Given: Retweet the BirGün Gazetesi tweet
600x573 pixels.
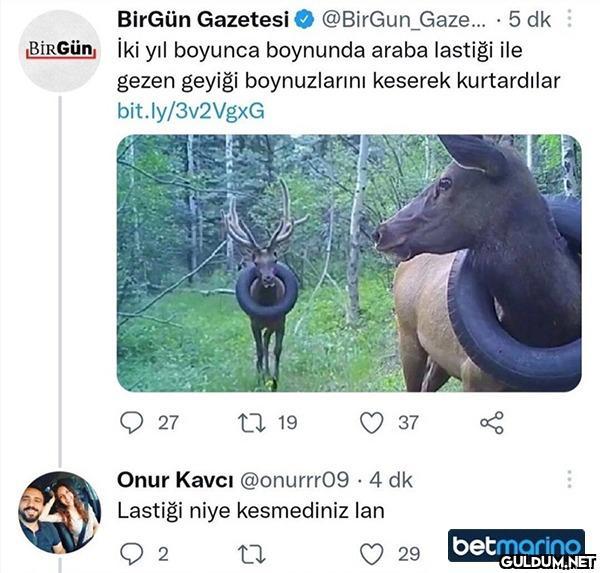Looking at the screenshot, I should click(x=251, y=423).
